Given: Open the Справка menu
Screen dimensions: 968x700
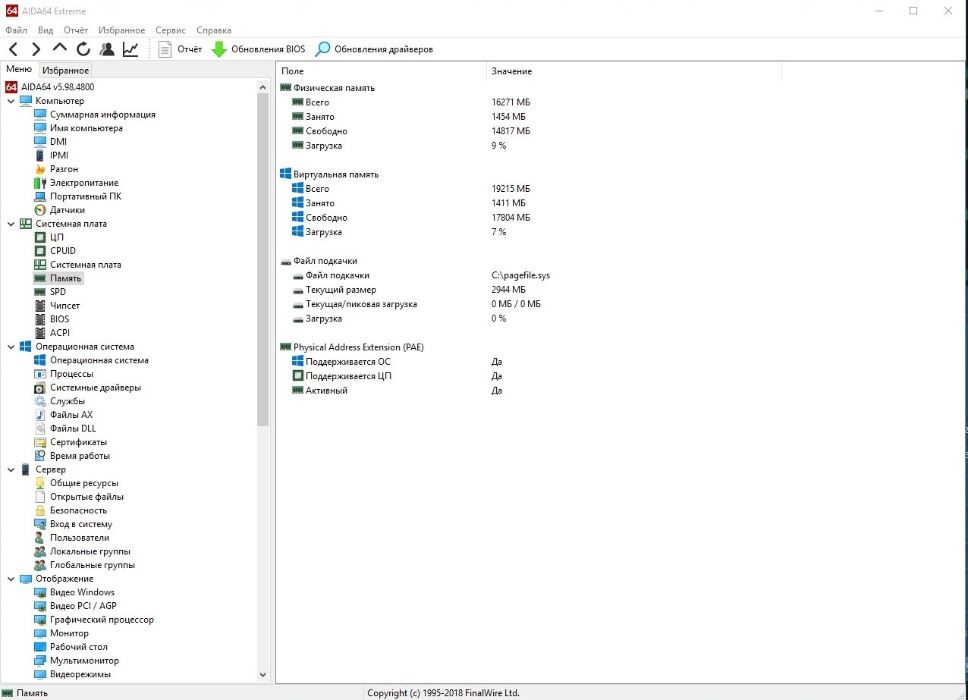Looking at the screenshot, I should tap(214, 30).
